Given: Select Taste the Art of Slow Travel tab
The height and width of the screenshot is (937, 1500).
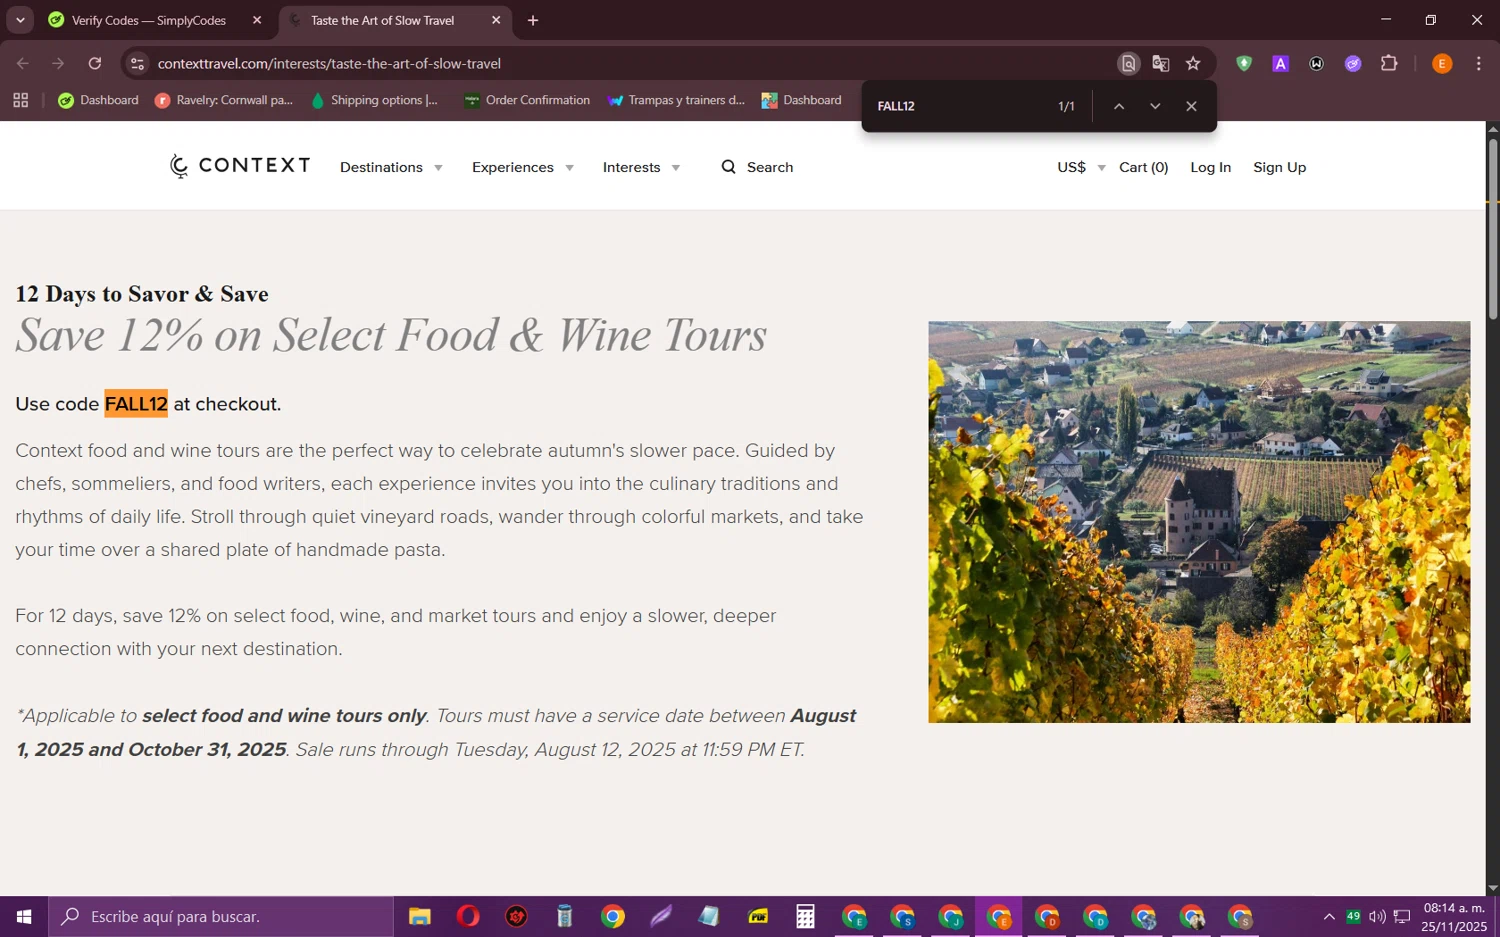Looking at the screenshot, I should click(x=383, y=20).
